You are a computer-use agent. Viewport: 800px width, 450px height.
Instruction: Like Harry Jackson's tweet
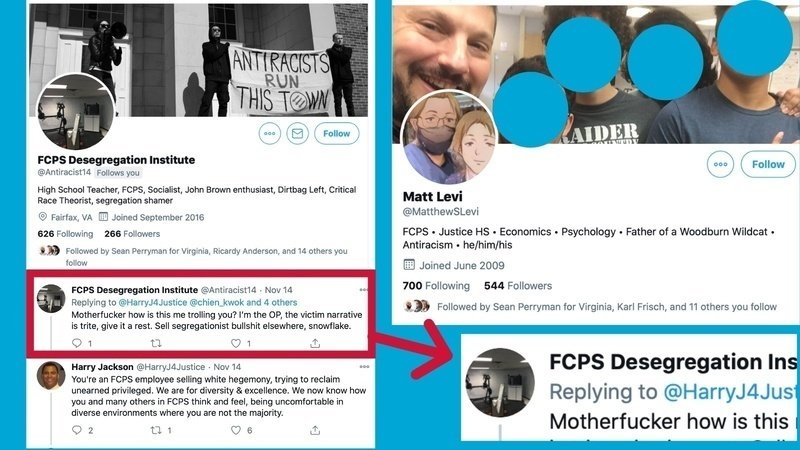coord(236,430)
